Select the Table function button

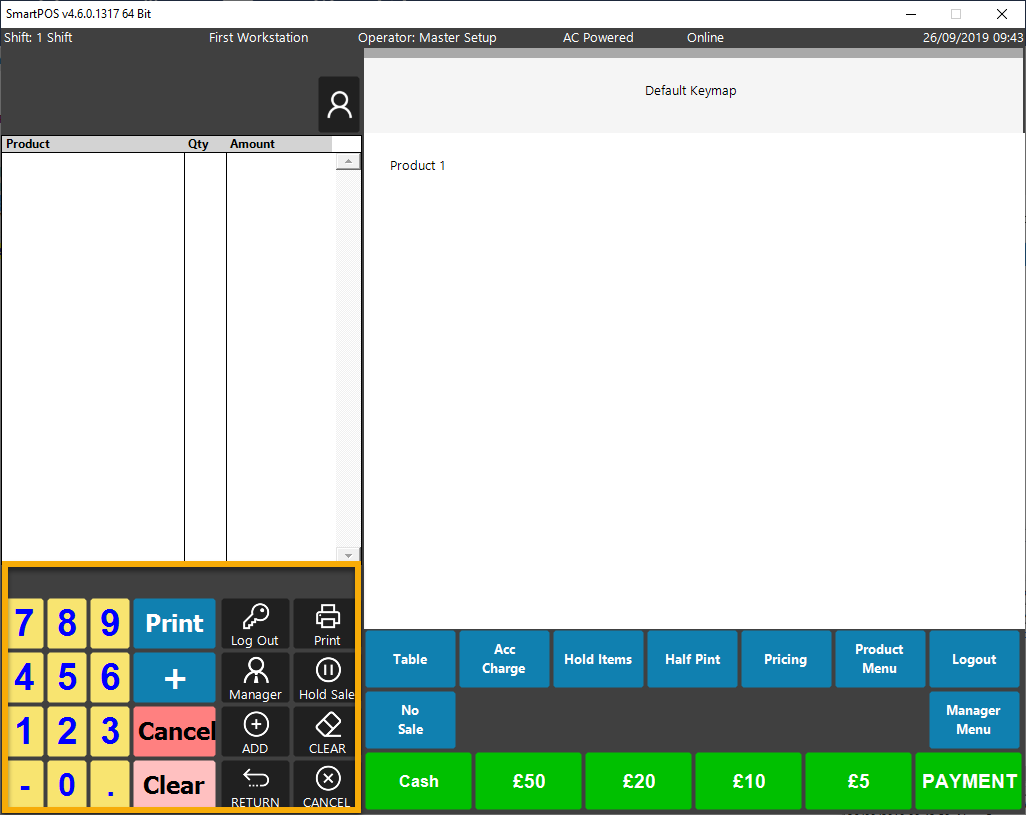click(x=410, y=659)
